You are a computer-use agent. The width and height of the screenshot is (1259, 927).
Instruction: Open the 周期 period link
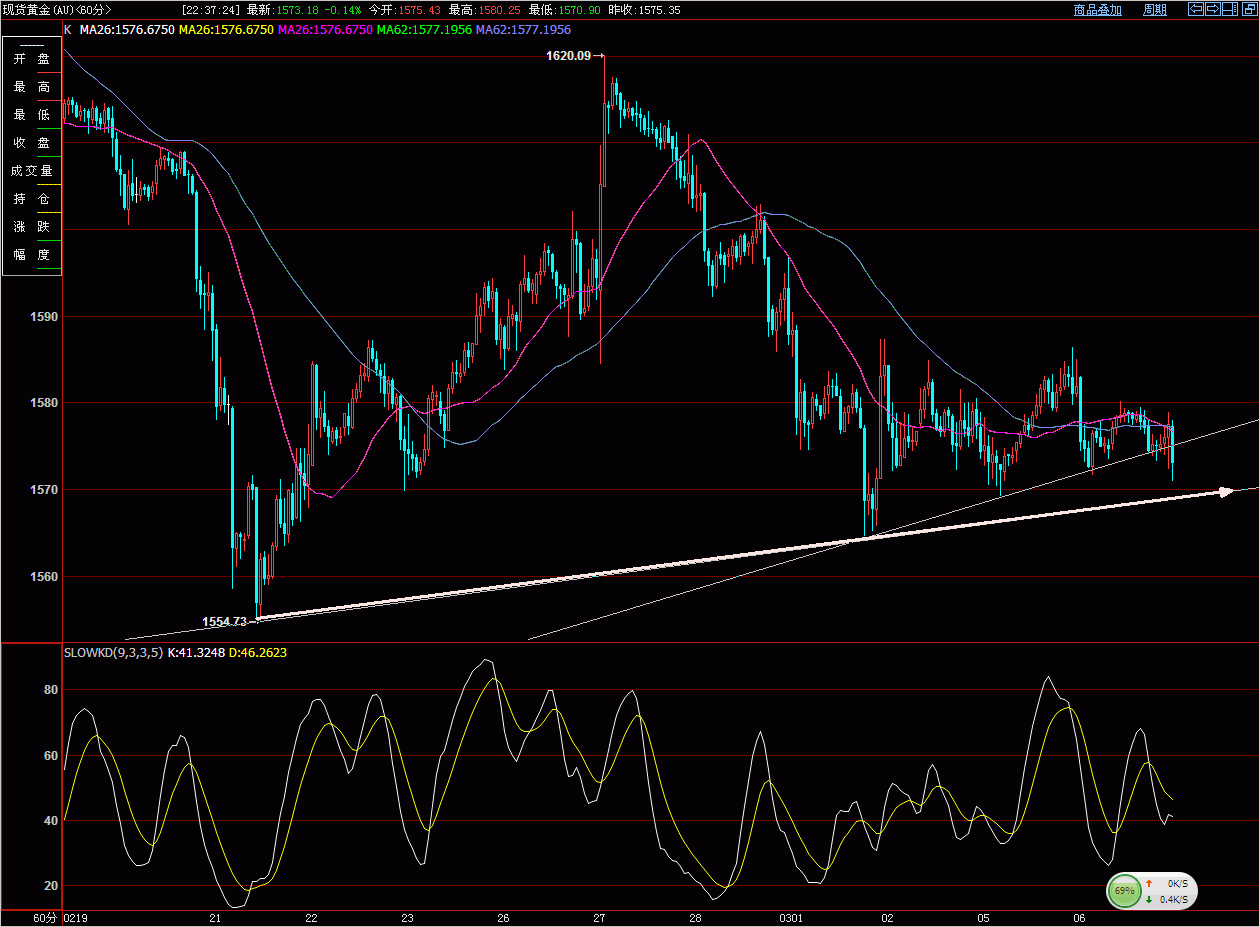[1154, 10]
